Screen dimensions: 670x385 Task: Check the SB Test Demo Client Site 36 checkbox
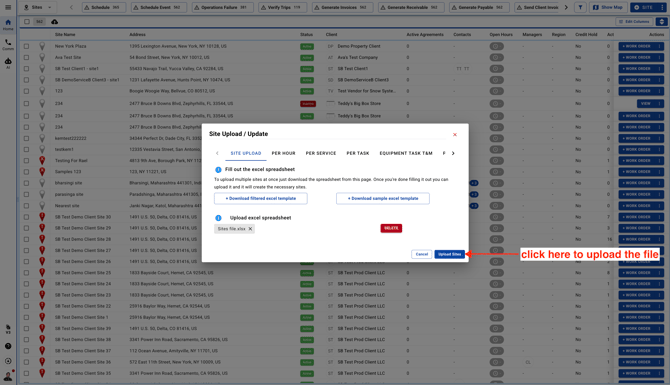pyautogui.click(x=26, y=362)
